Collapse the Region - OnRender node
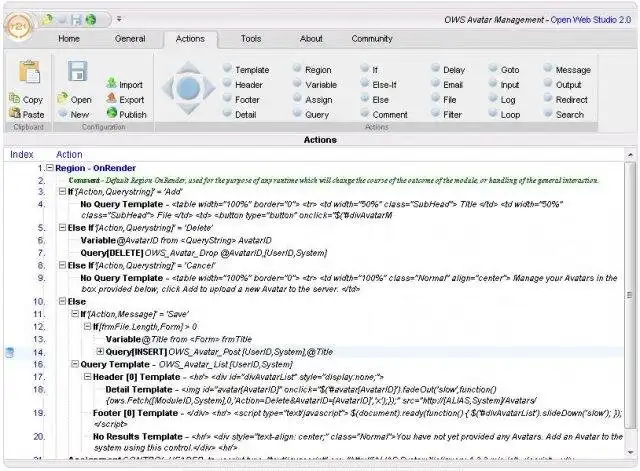The height and width of the screenshot is (471, 640). (50, 167)
